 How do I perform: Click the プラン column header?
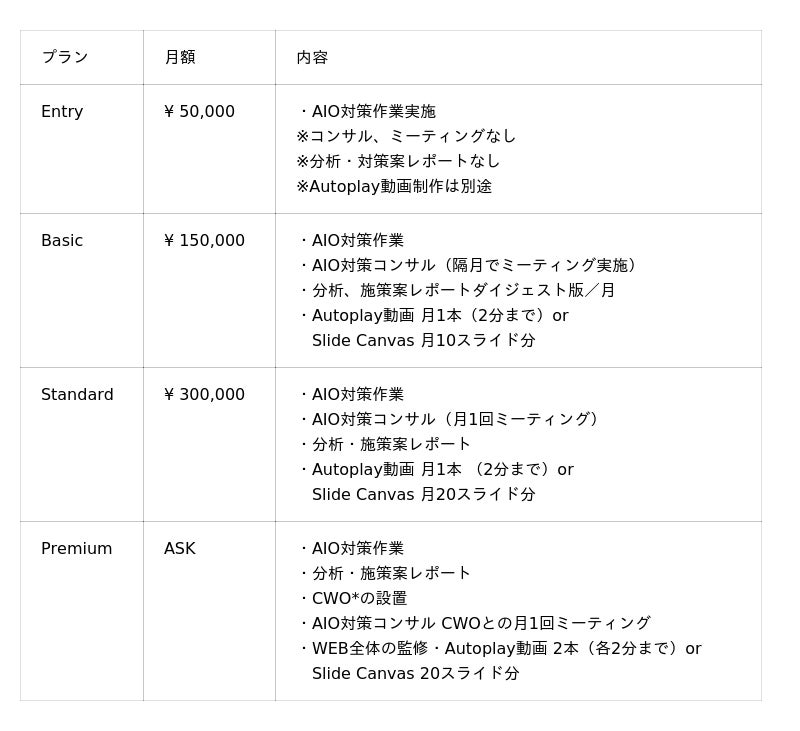click(65, 57)
